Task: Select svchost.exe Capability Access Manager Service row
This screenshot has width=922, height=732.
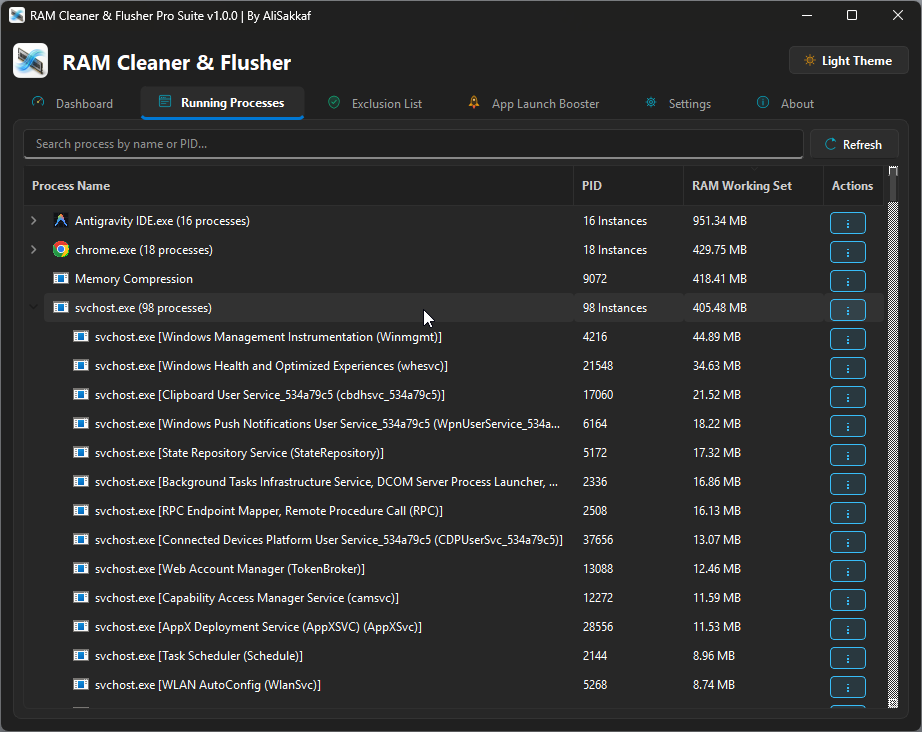Action: click(x=453, y=598)
